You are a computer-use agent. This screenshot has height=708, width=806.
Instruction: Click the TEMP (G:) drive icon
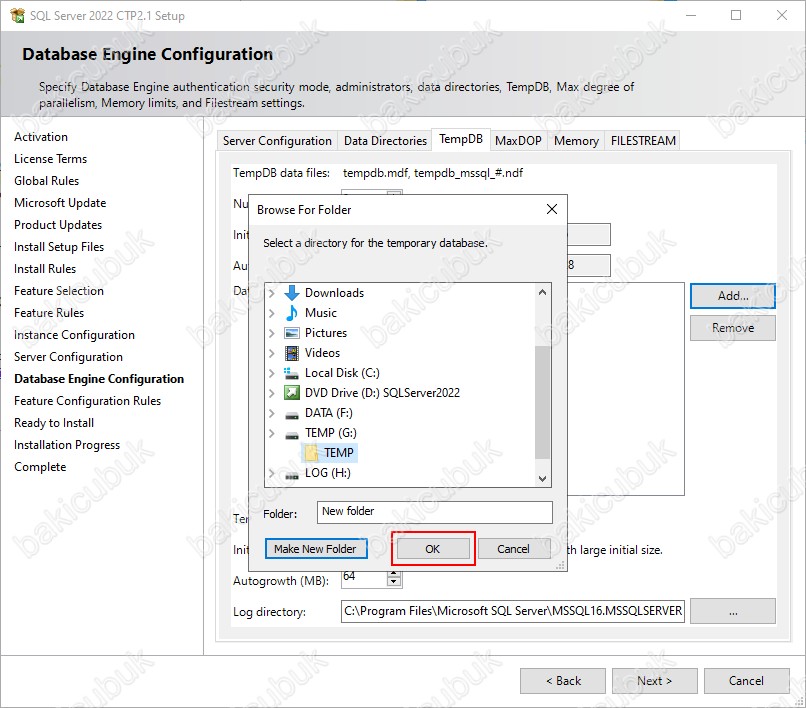(x=291, y=434)
